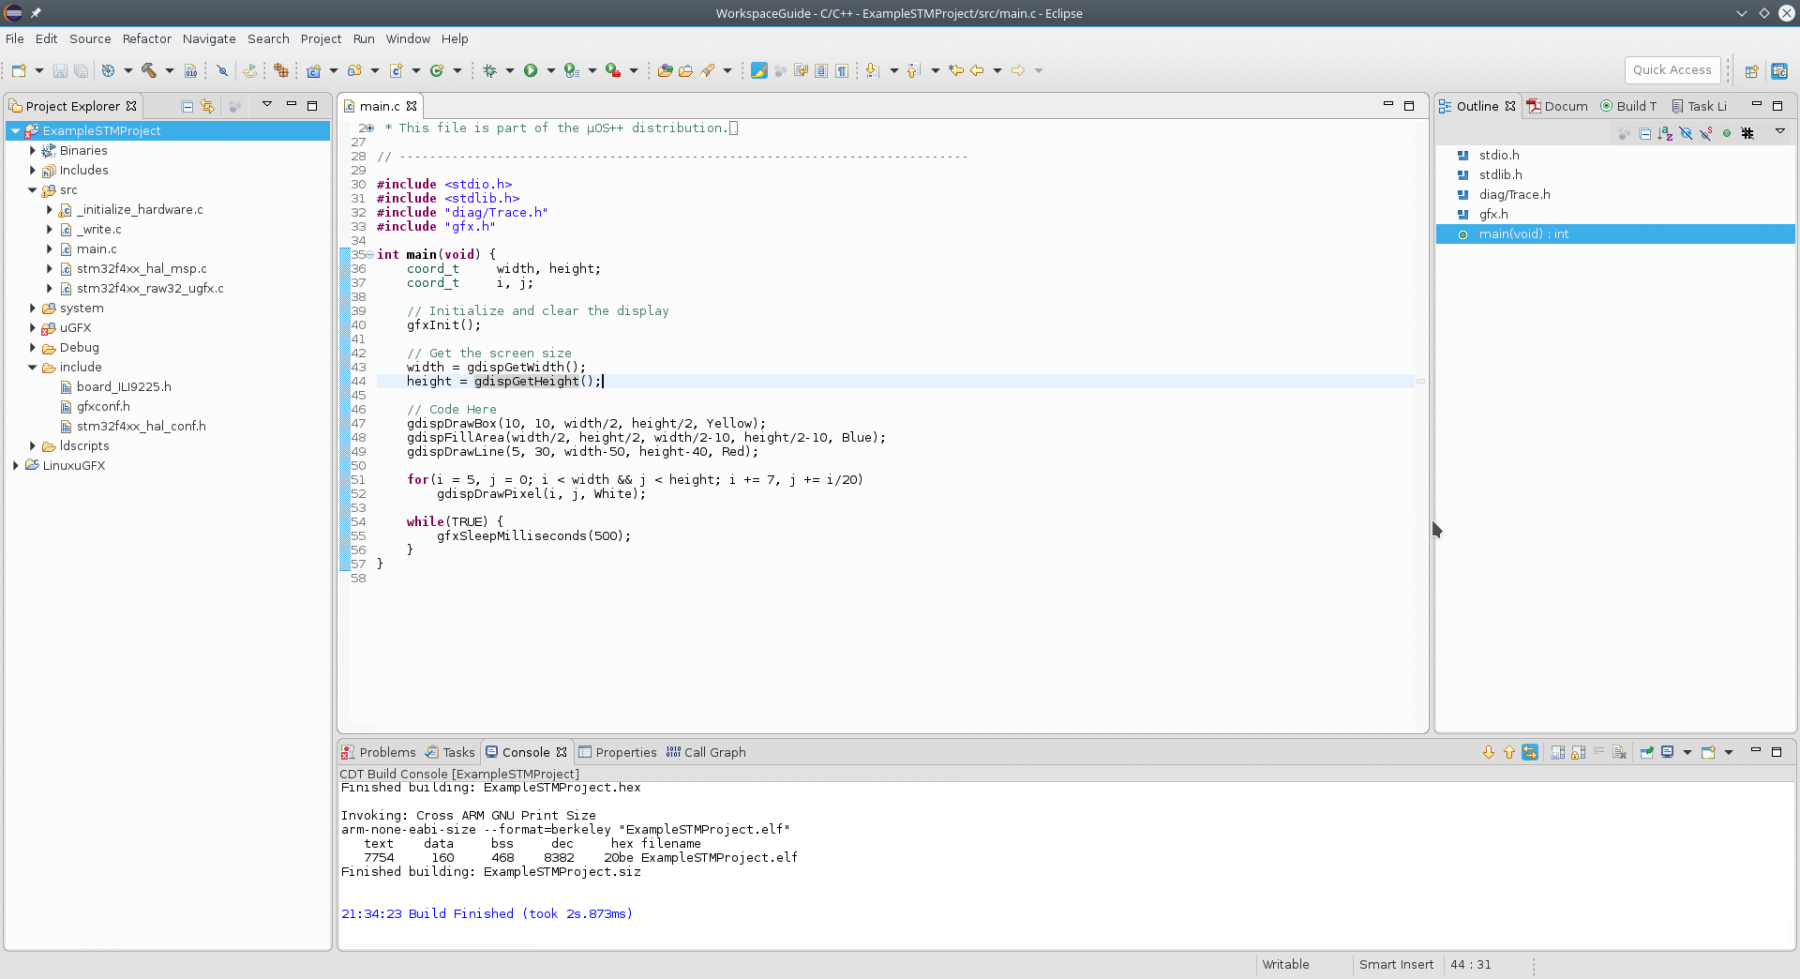Collapse the src folder in Project Explorer

pyautogui.click(x=34, y=190)
